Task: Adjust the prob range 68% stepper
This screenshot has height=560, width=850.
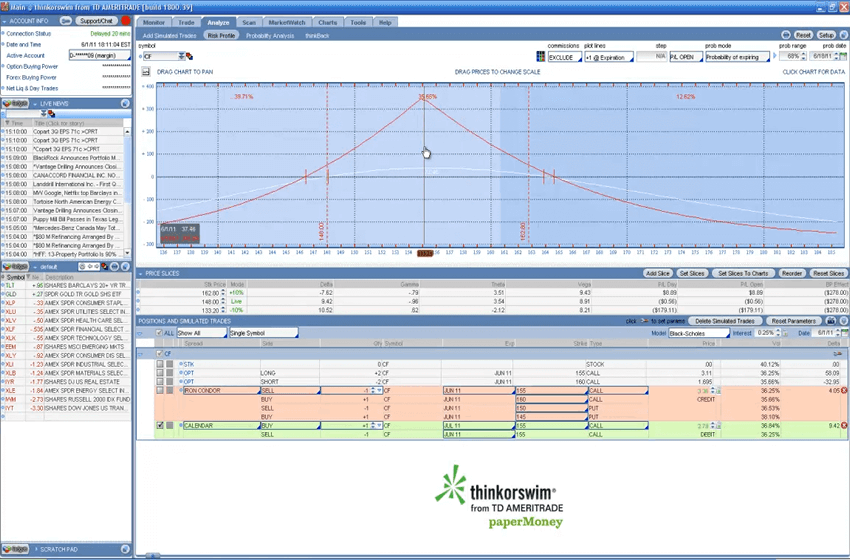Action: tap(803, 56)
